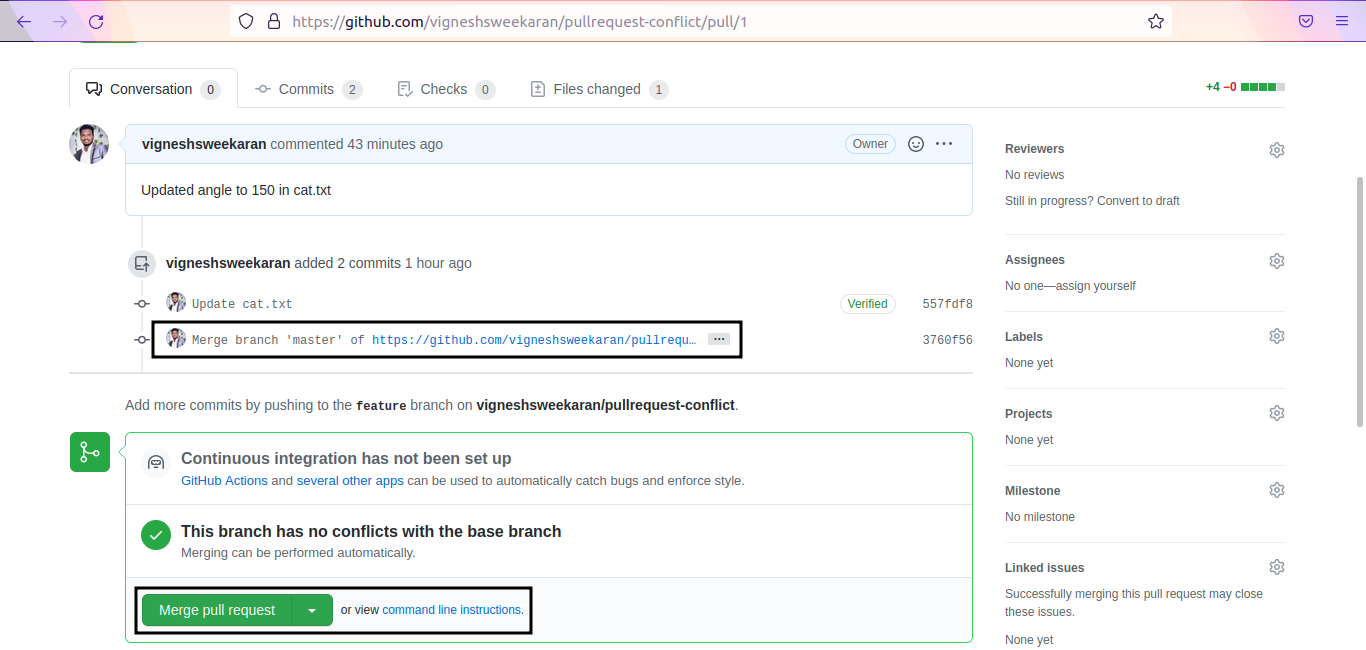1366x650 pixels.
Task: Click the Projects gear icon
Action: pos(1276,413)
